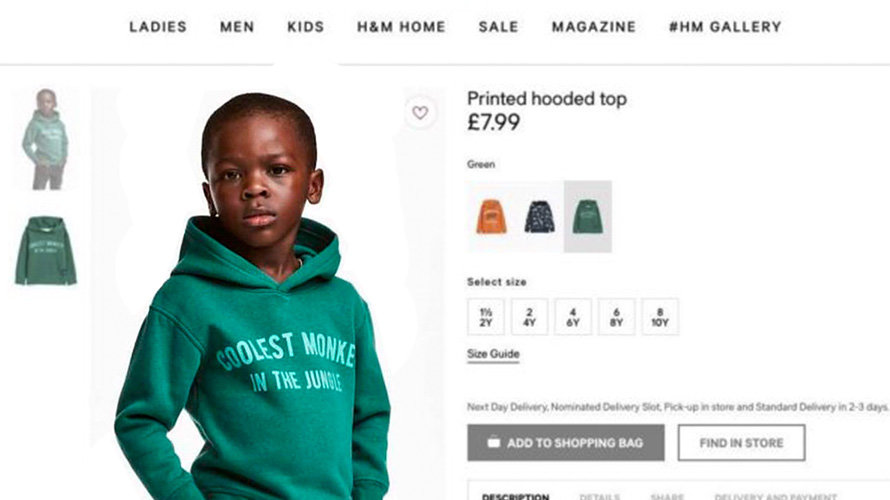Image resolution: width=890 pixels, height=500 pixels.
Task: Select the green hoodie color swatch
Action: point(587,216)
